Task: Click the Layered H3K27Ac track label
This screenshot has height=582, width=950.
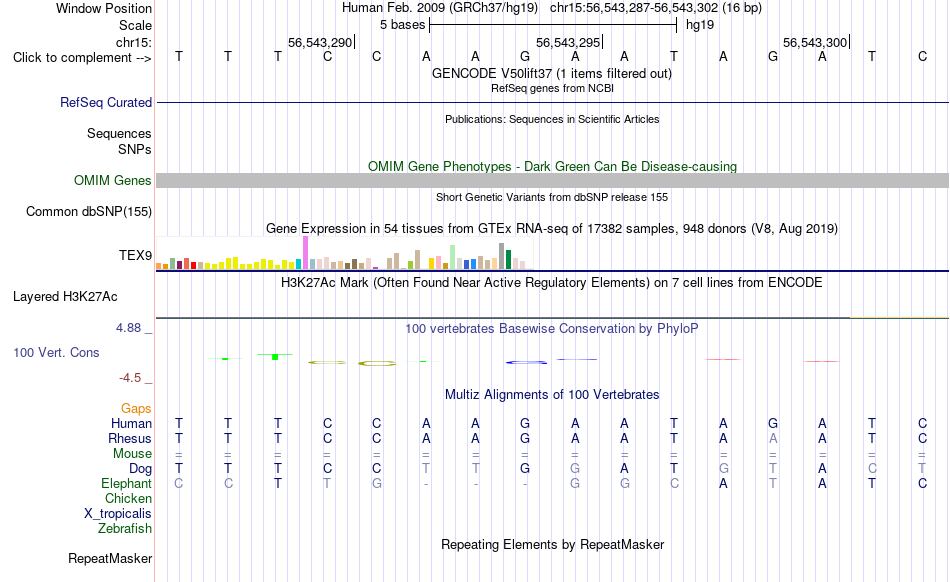Action: [x=65, y=297]
